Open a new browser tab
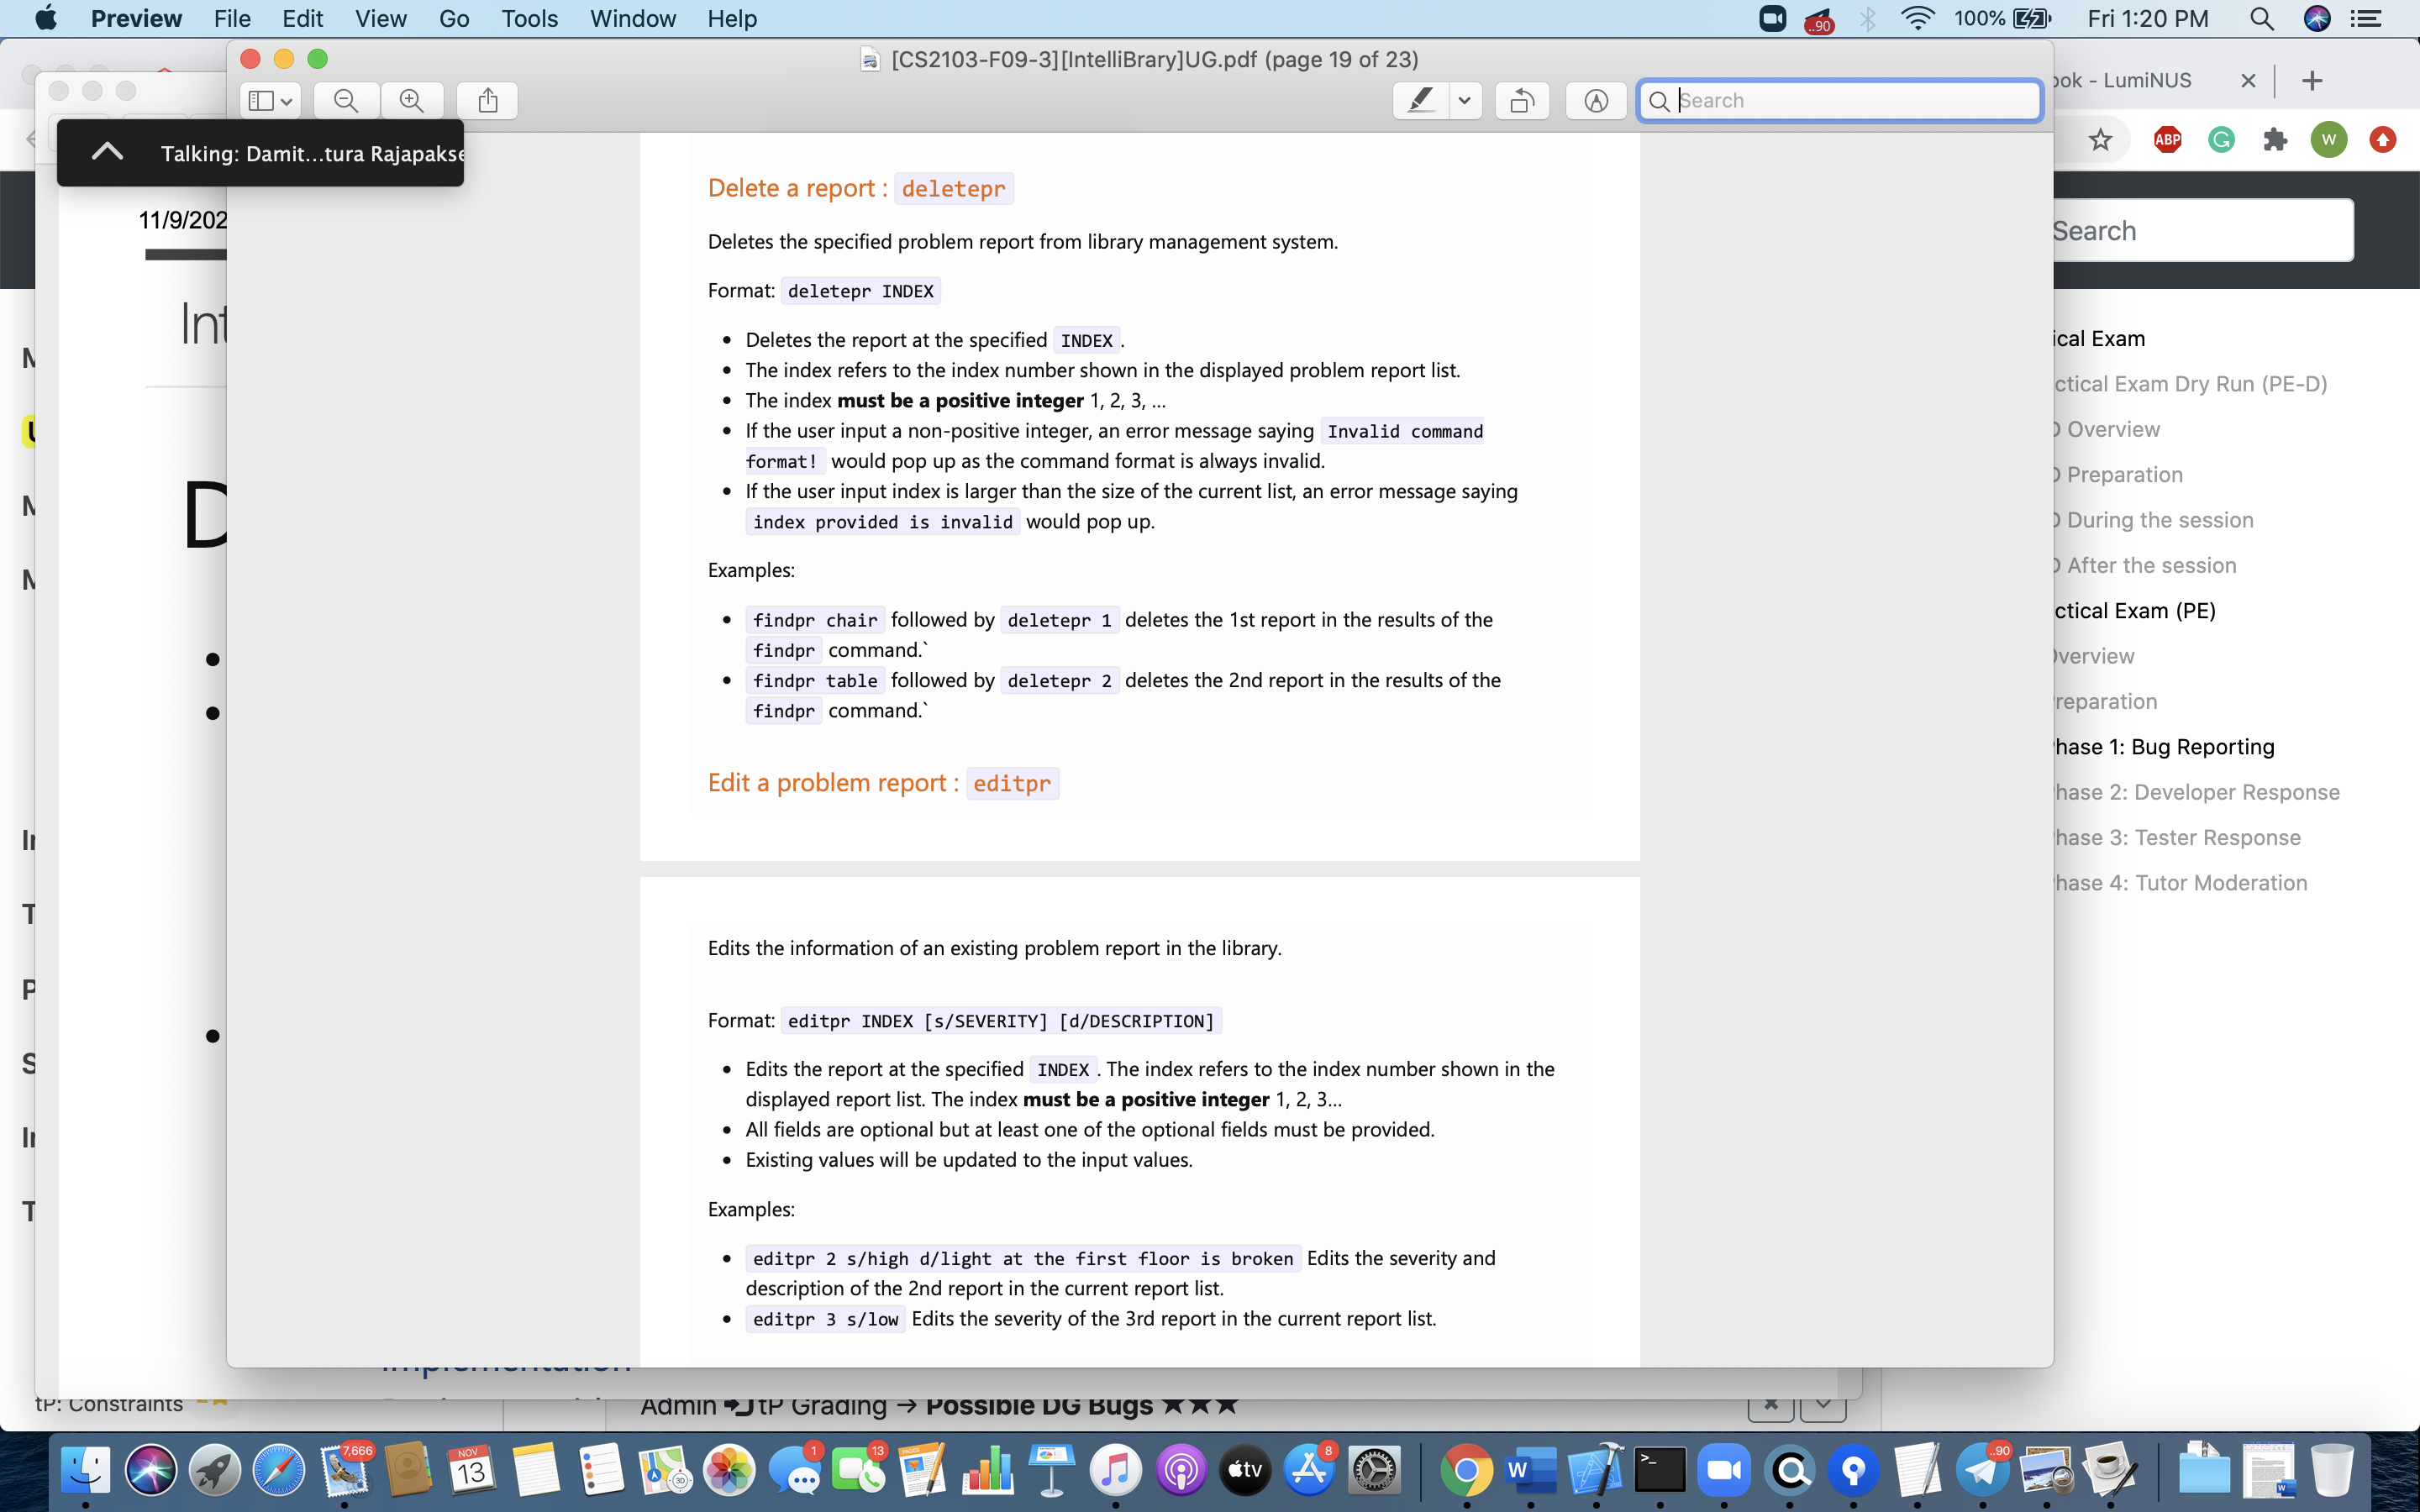2420x1512 pixels. (2312, 81)
